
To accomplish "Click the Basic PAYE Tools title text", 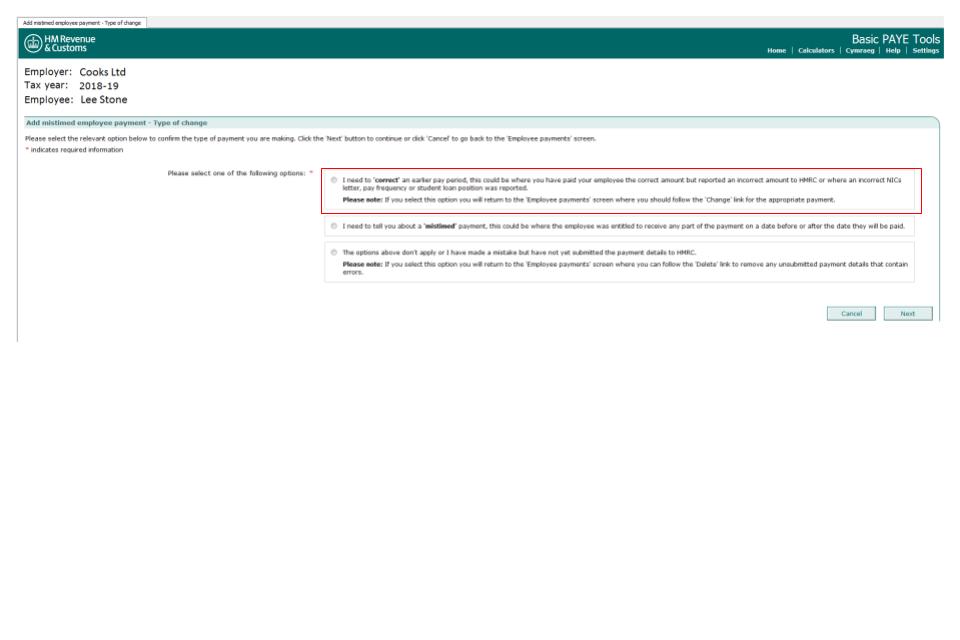I will tap(896, 39).
